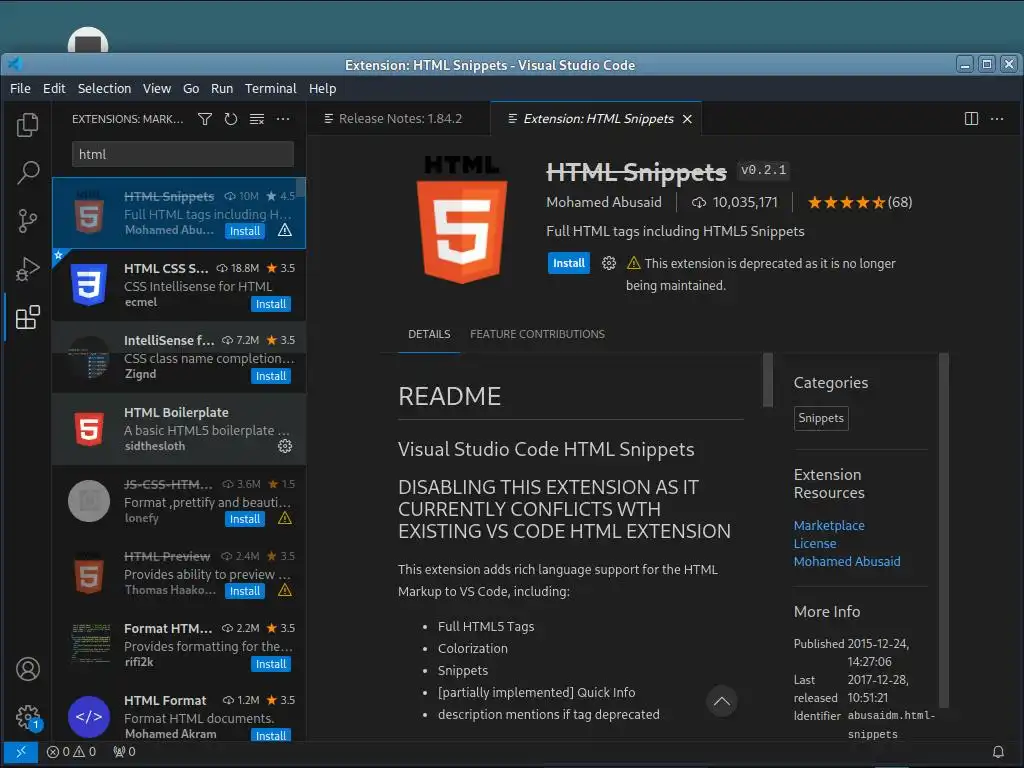Refresh the extensions list
This screenshot has width=1024, height=768.
click(x=231, y=119)
